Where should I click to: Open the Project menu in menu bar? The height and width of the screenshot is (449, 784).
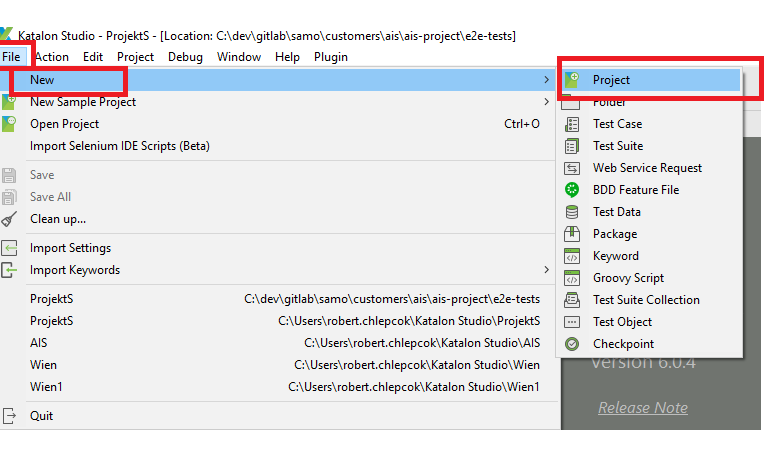click(x=136, y=57)
